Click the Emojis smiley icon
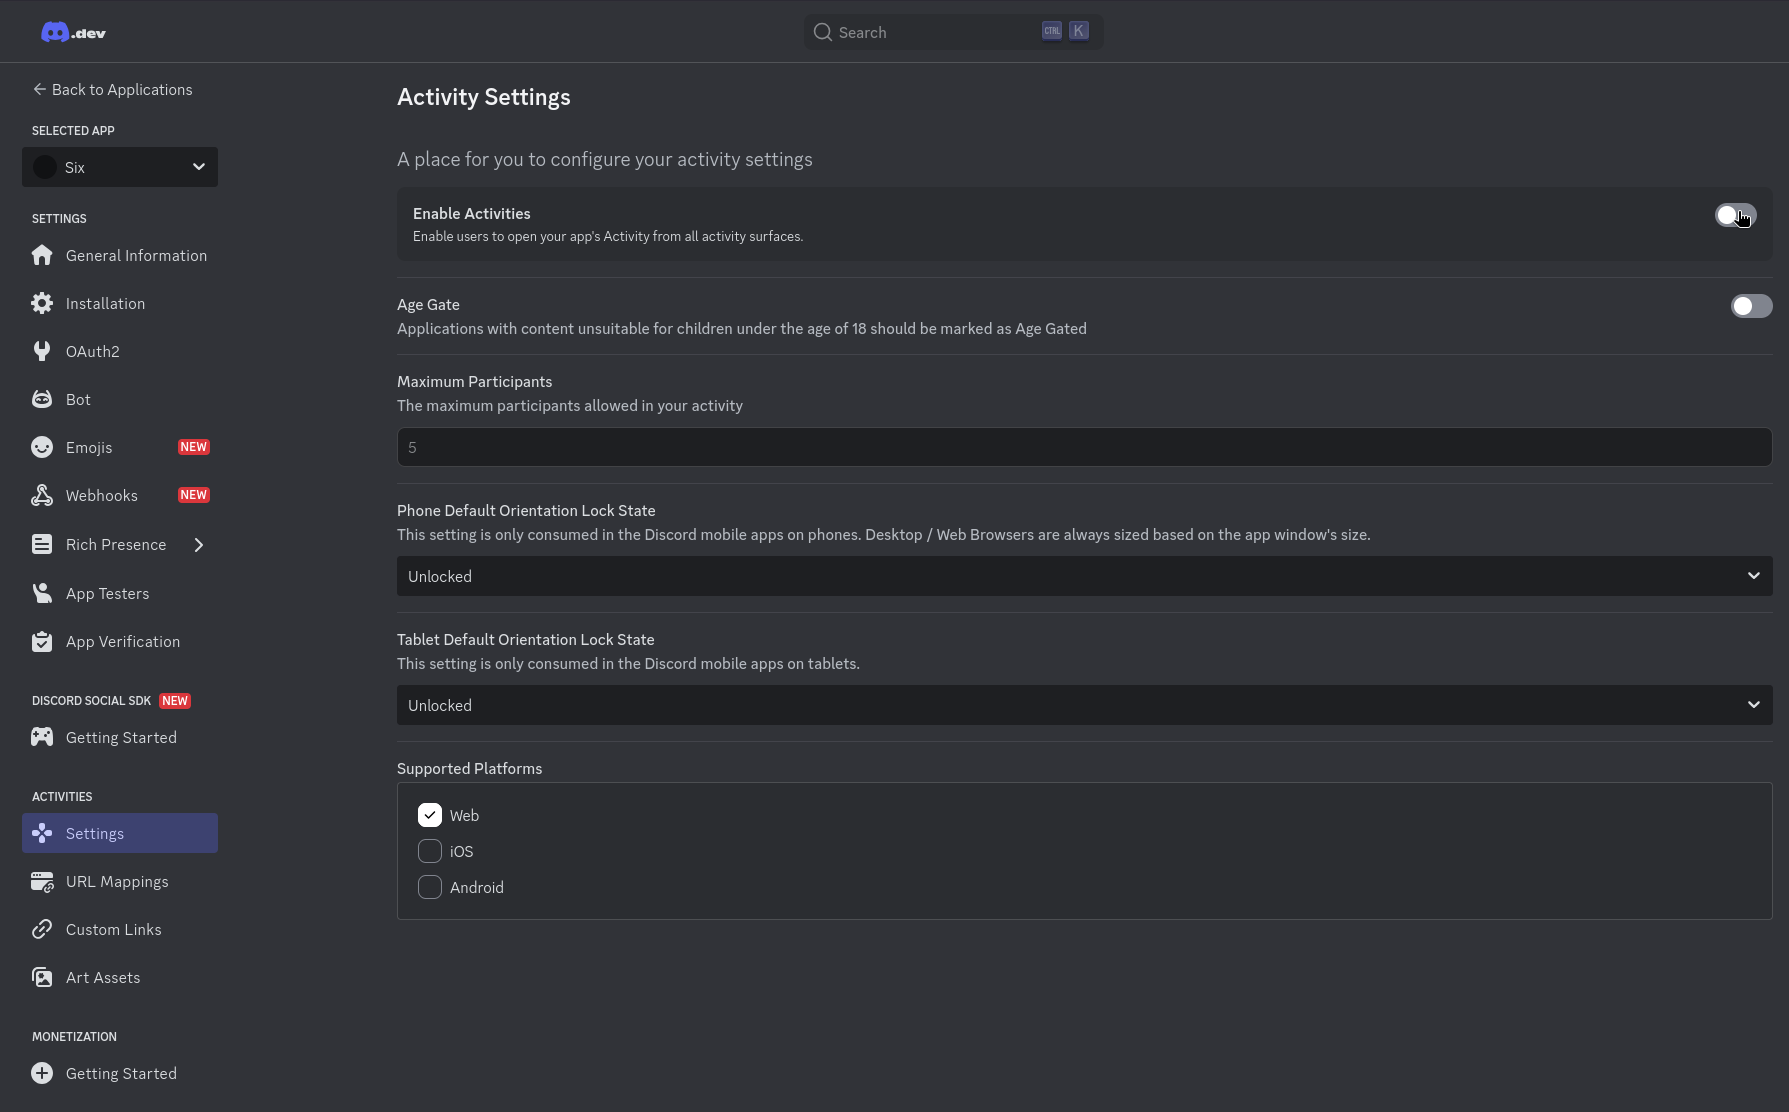This screenshot has width=1789, height=1112. click(x=42, y=448)
